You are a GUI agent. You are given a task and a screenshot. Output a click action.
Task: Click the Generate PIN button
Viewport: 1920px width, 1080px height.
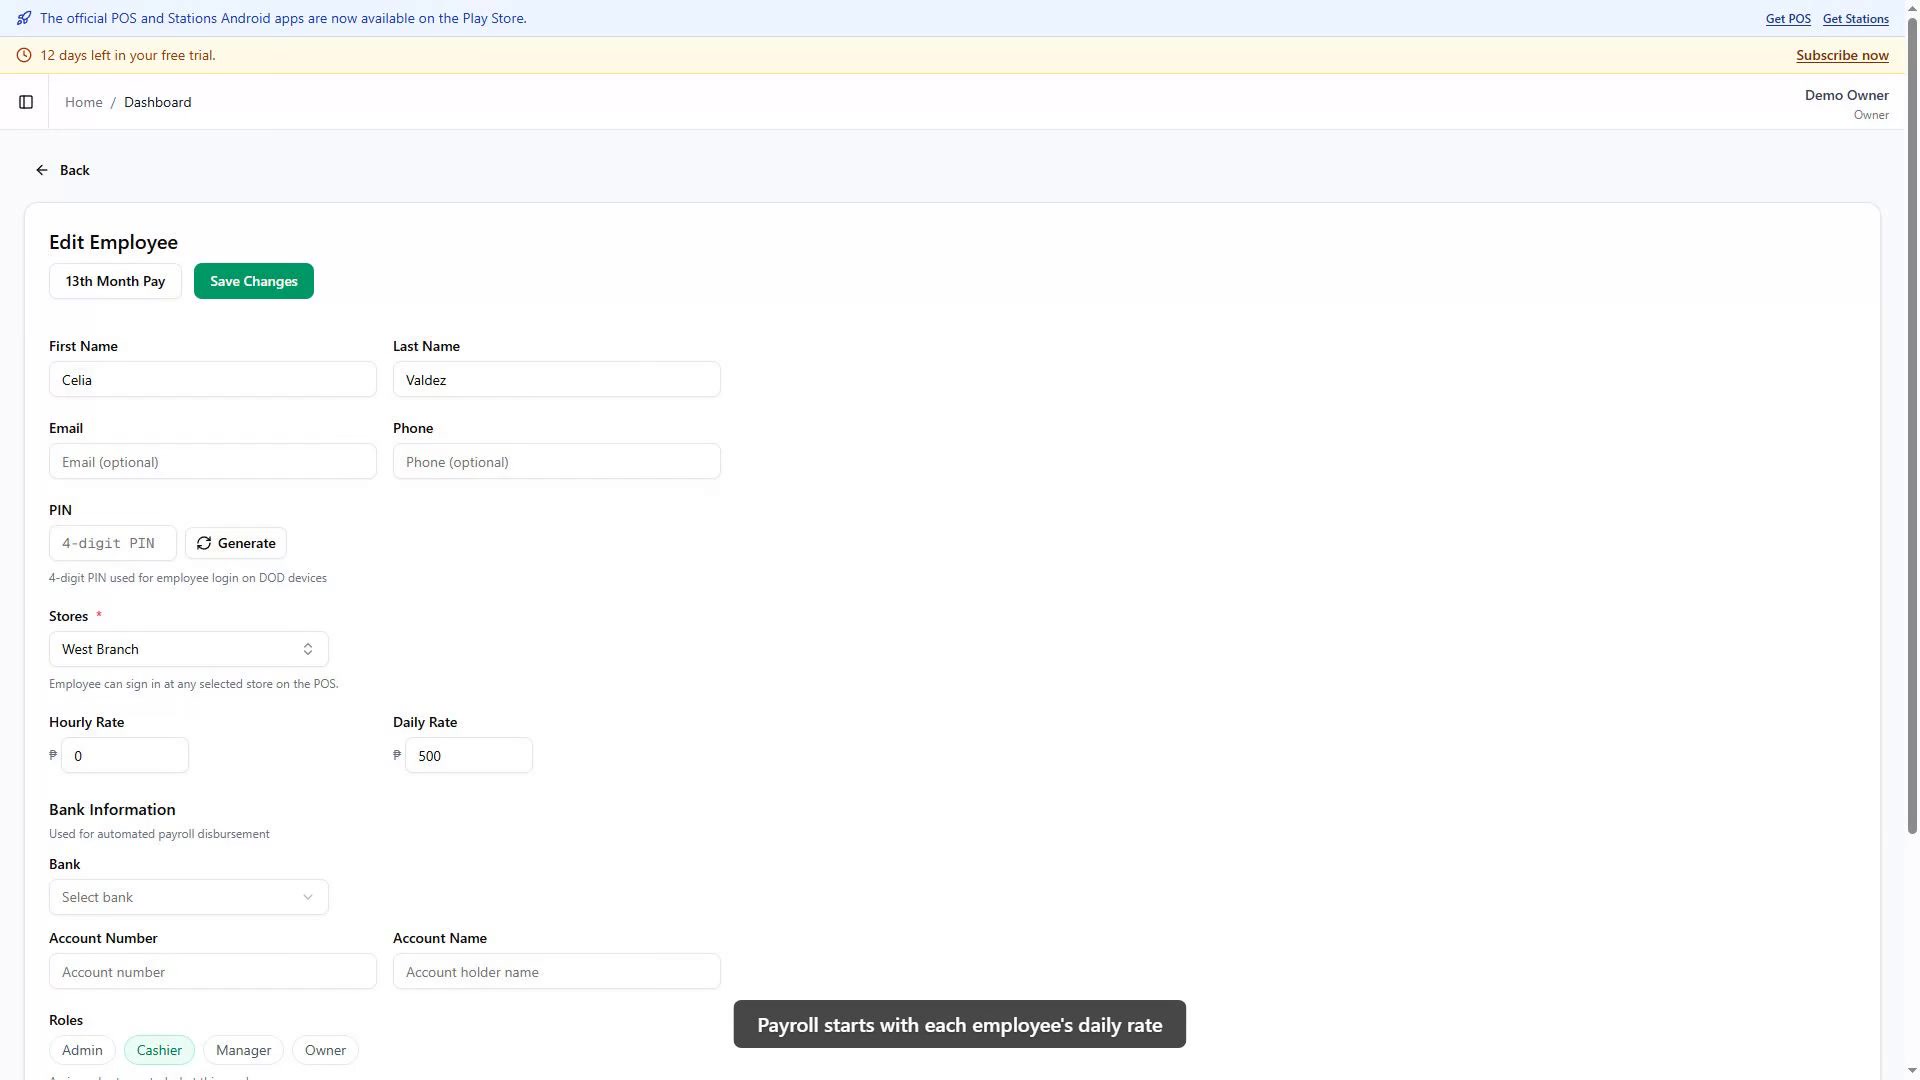pos(236,543)
